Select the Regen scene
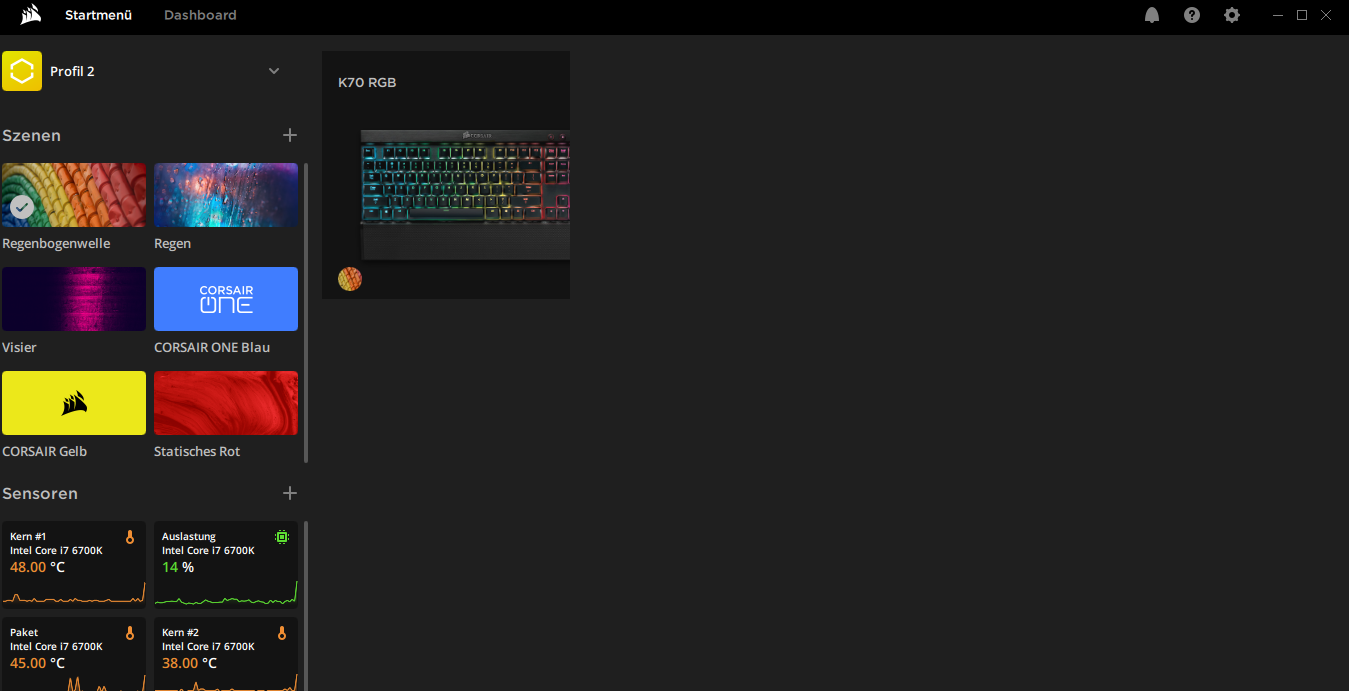1349x691 pixels. click(x=226, y=195)
